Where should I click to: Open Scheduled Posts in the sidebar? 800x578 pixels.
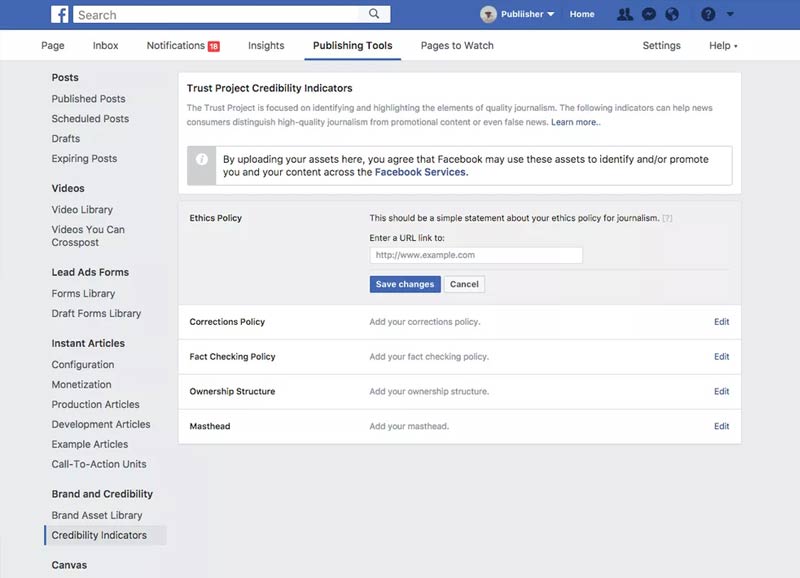tap(90, 119)
